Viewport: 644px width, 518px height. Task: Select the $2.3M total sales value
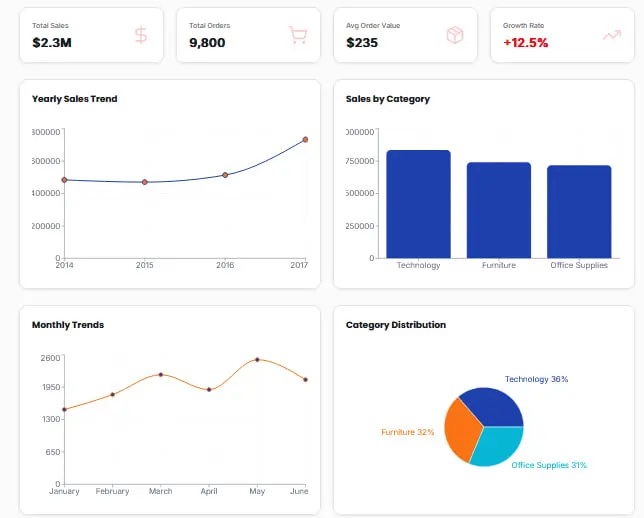point(52,42)
